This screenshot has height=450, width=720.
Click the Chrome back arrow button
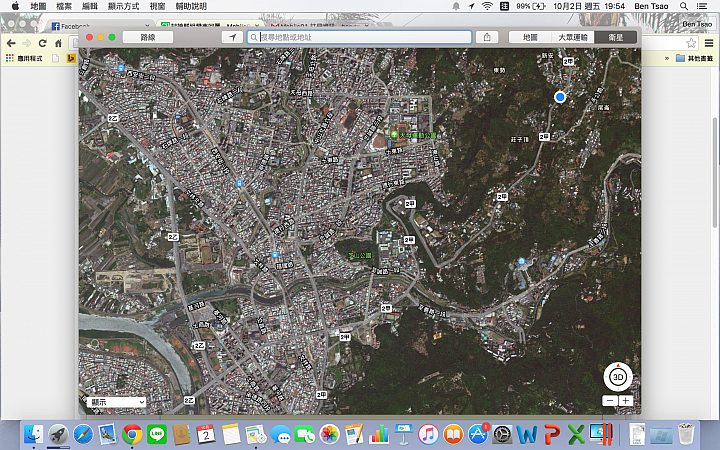pos(11,43)
